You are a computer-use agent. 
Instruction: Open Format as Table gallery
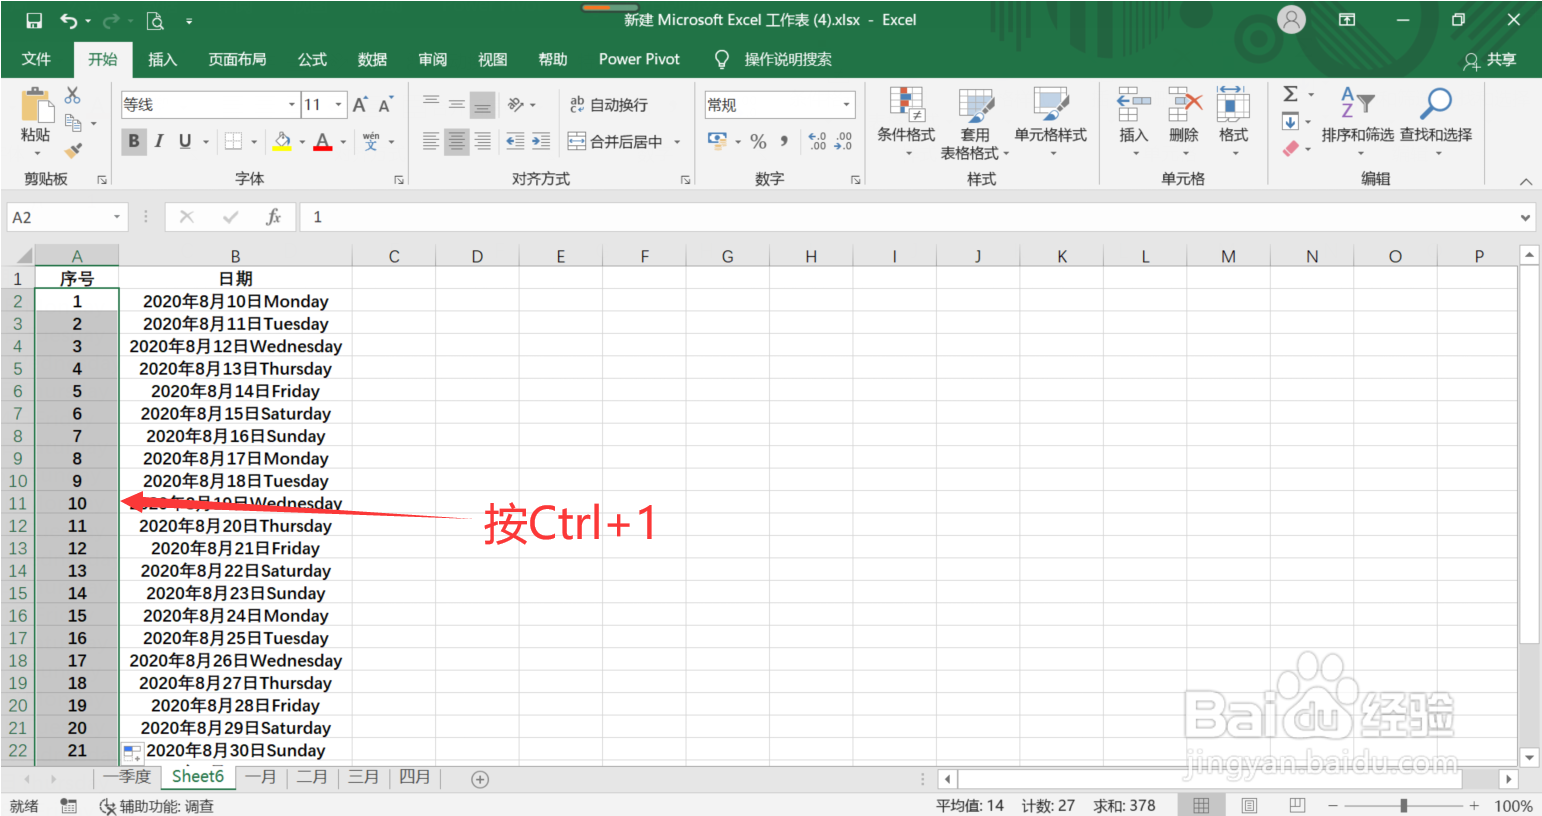(975, 122)
